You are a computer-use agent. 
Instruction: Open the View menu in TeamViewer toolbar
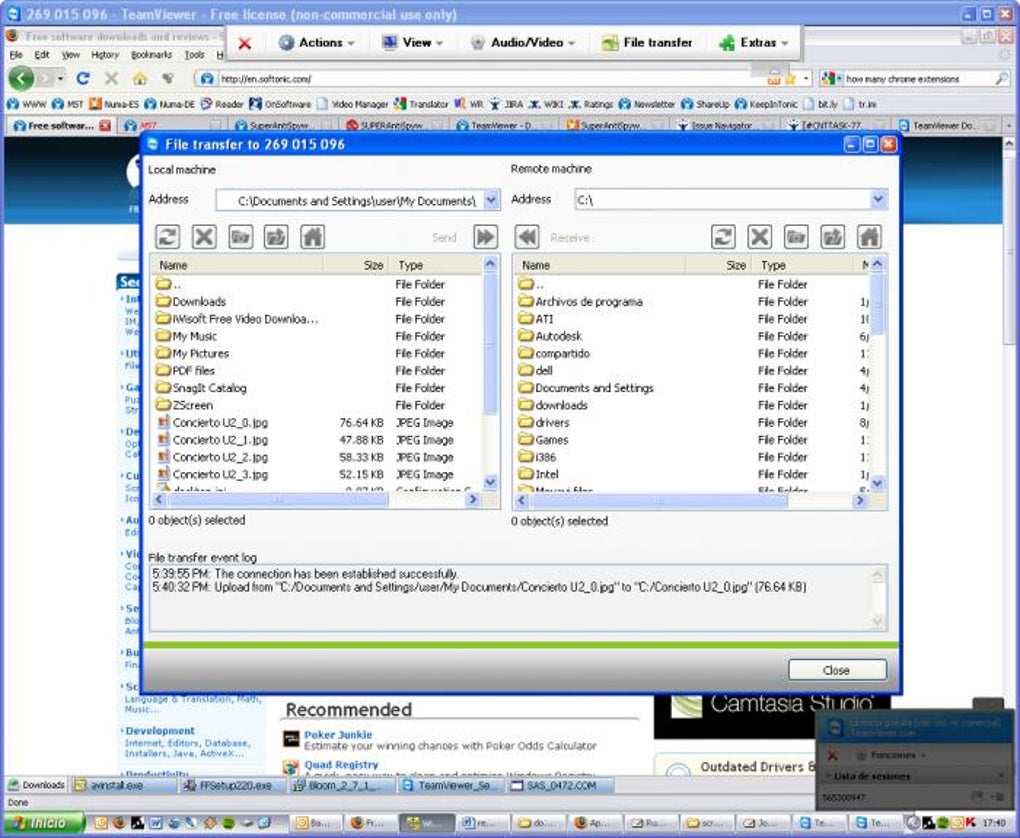tap(412, 43)
